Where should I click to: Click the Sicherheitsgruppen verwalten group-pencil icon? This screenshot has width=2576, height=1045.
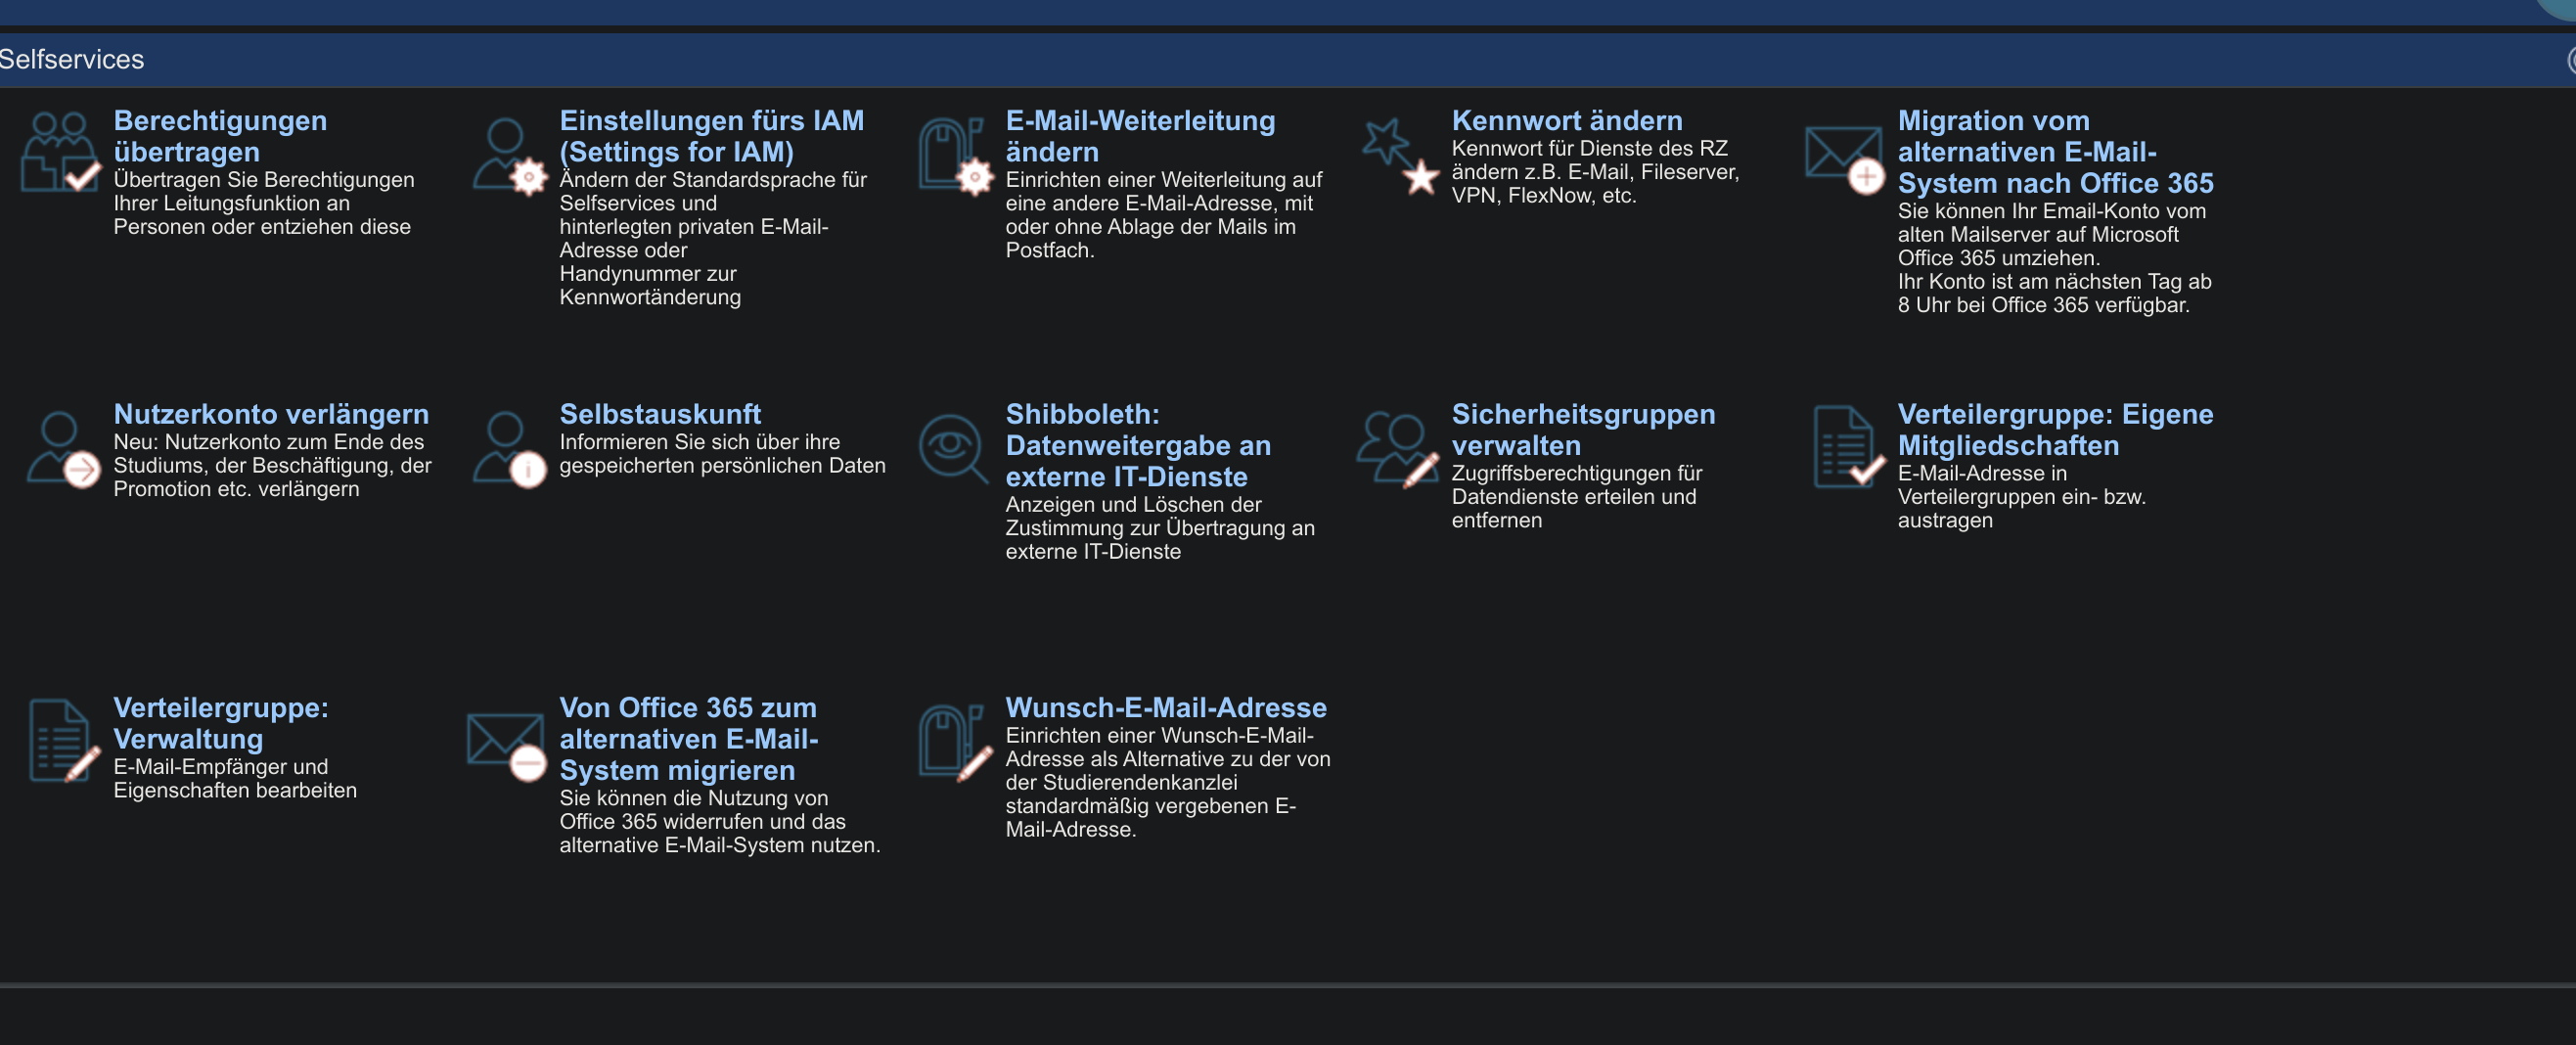[1398, 450]
